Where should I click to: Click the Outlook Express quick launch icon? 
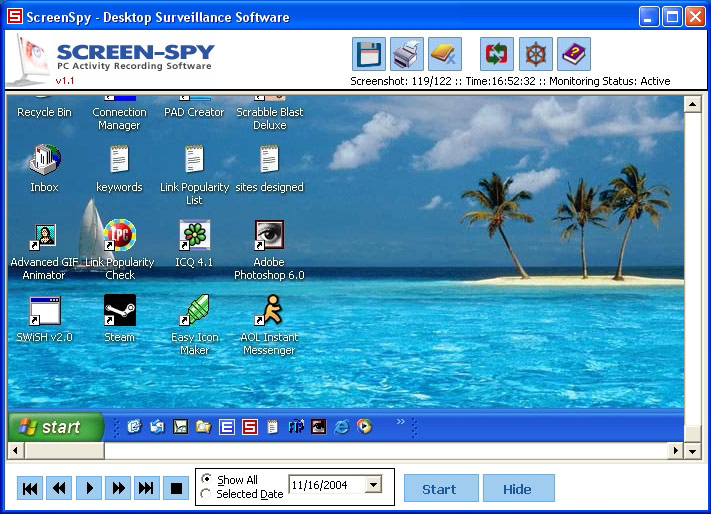click(x=157, y=427)
